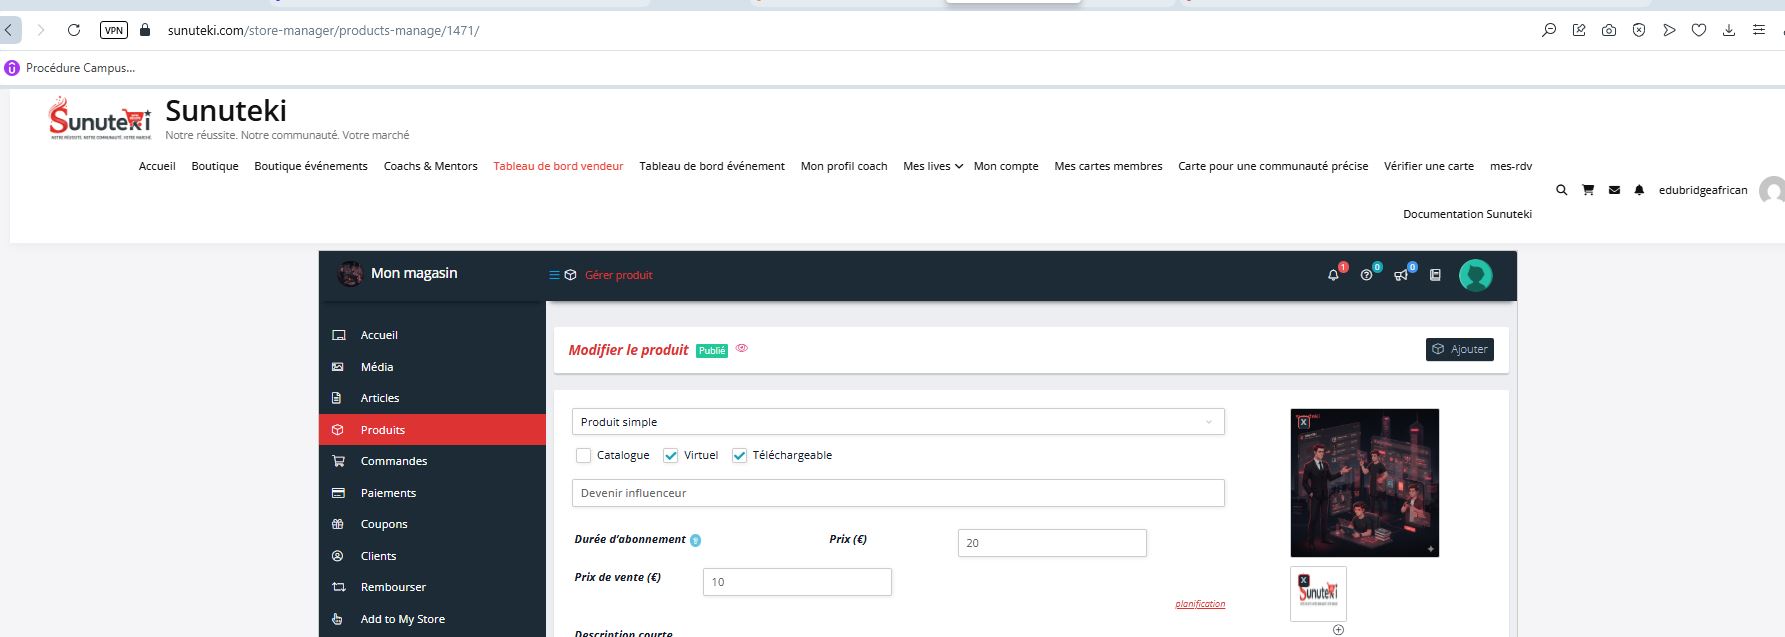Screen dimensions: 1785x637
Task: Open Commandes in the sidebar
Action: (x=393, y=461)
